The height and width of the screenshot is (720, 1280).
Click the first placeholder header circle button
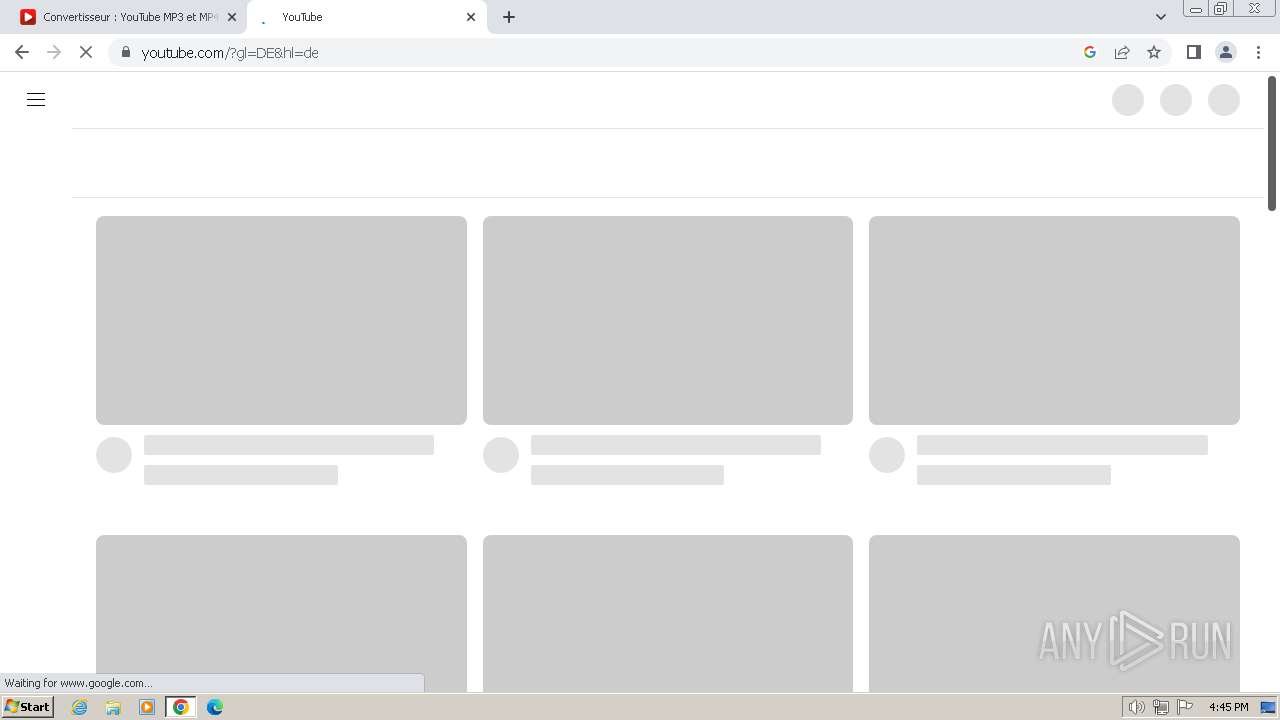pos(1128,100)
